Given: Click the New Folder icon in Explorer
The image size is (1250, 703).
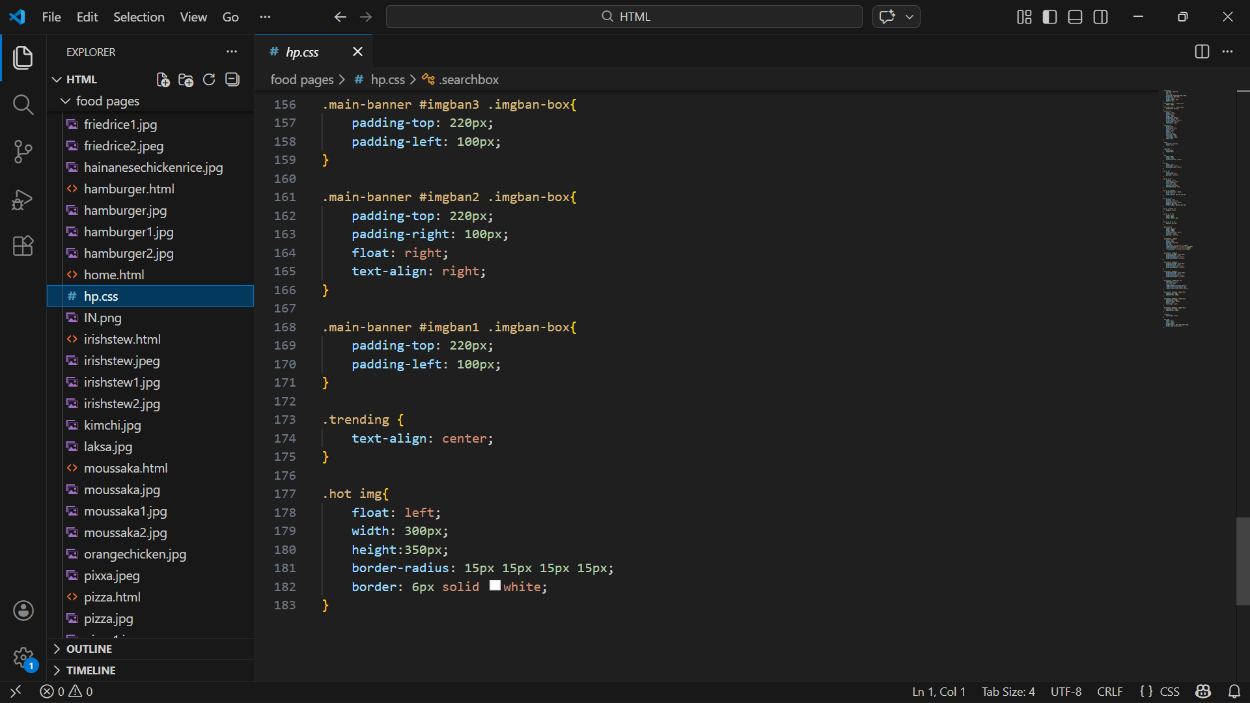Looking at the screenshot, I should point(186,80).
